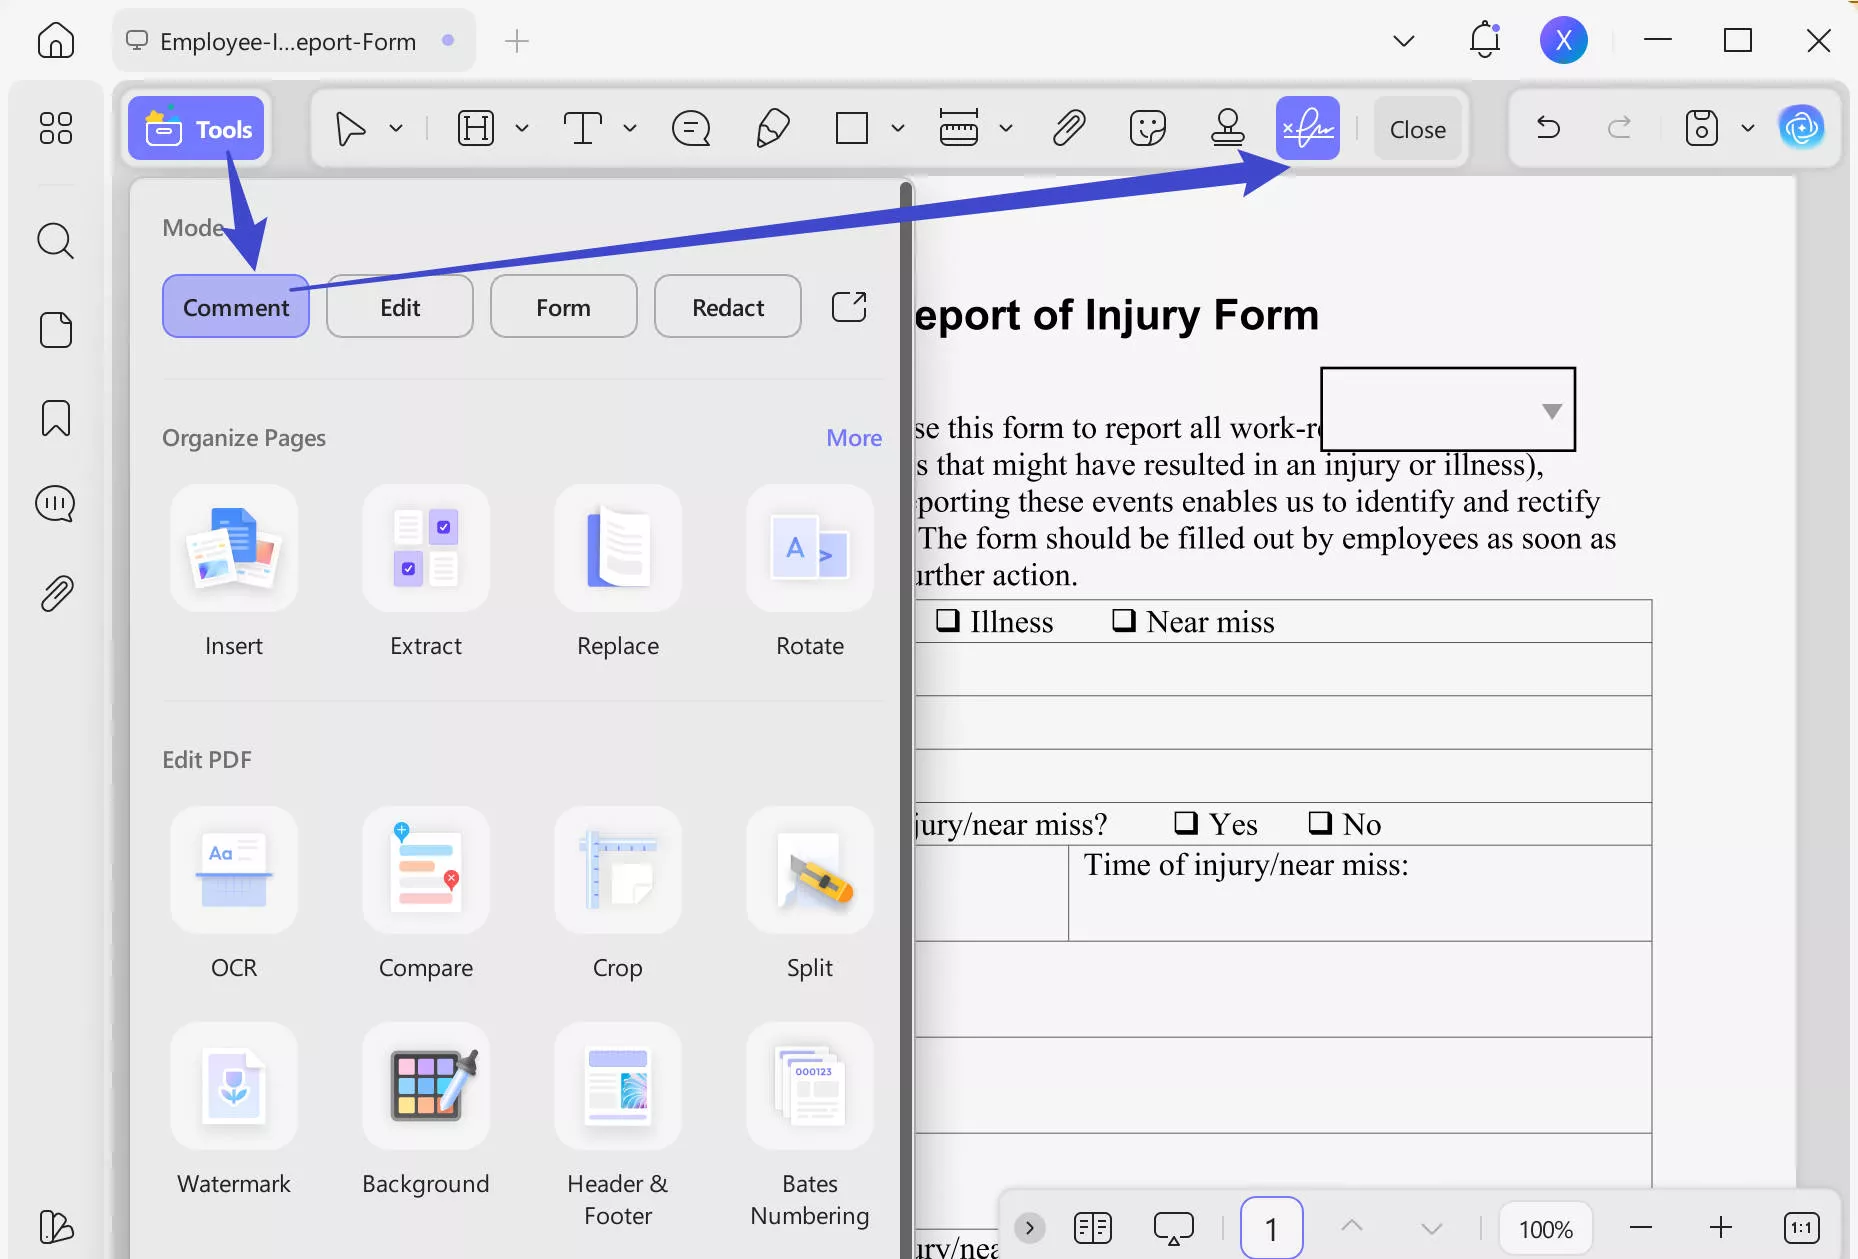
Task: Tick the Near miss checkbox
Action: (x=1124, y=621)
